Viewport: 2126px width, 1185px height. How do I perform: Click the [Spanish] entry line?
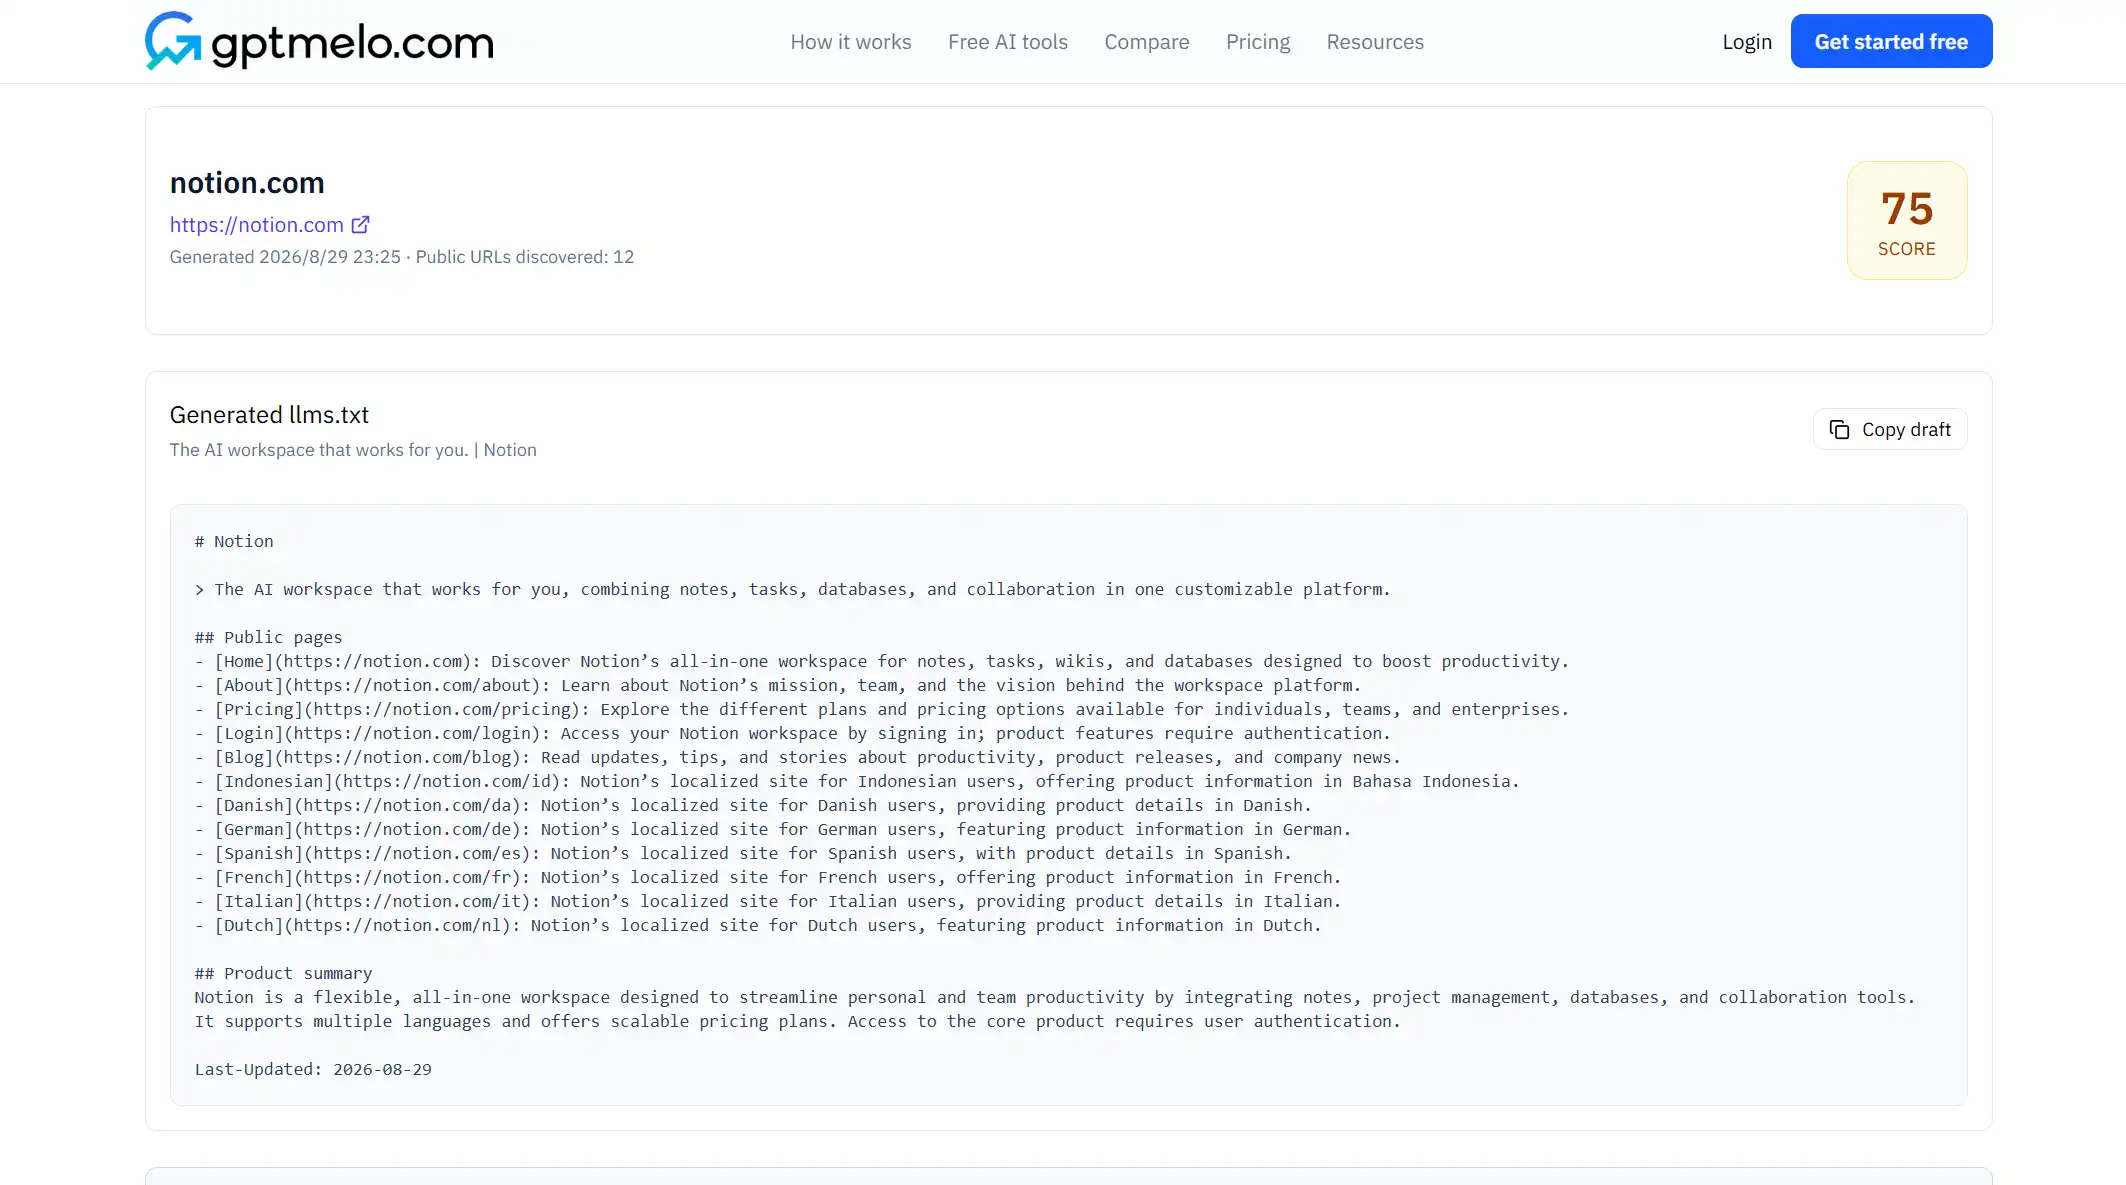tap(743, 853)
